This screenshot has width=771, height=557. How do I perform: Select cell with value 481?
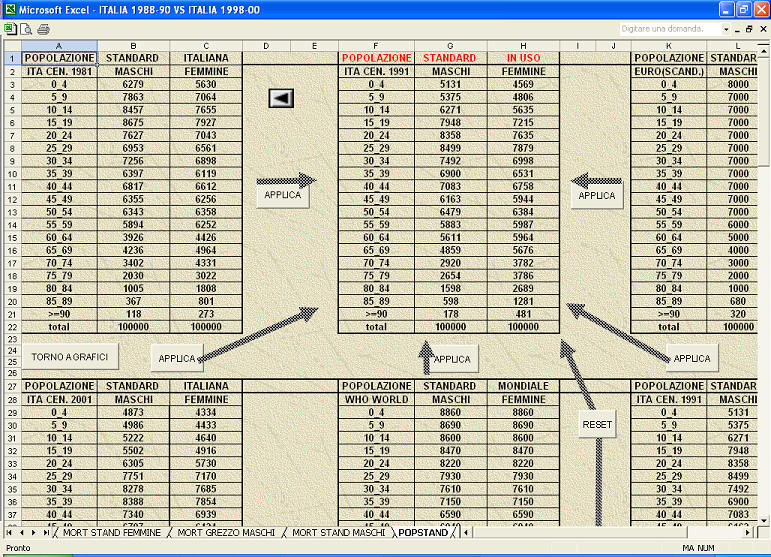(x=523, y=314)
